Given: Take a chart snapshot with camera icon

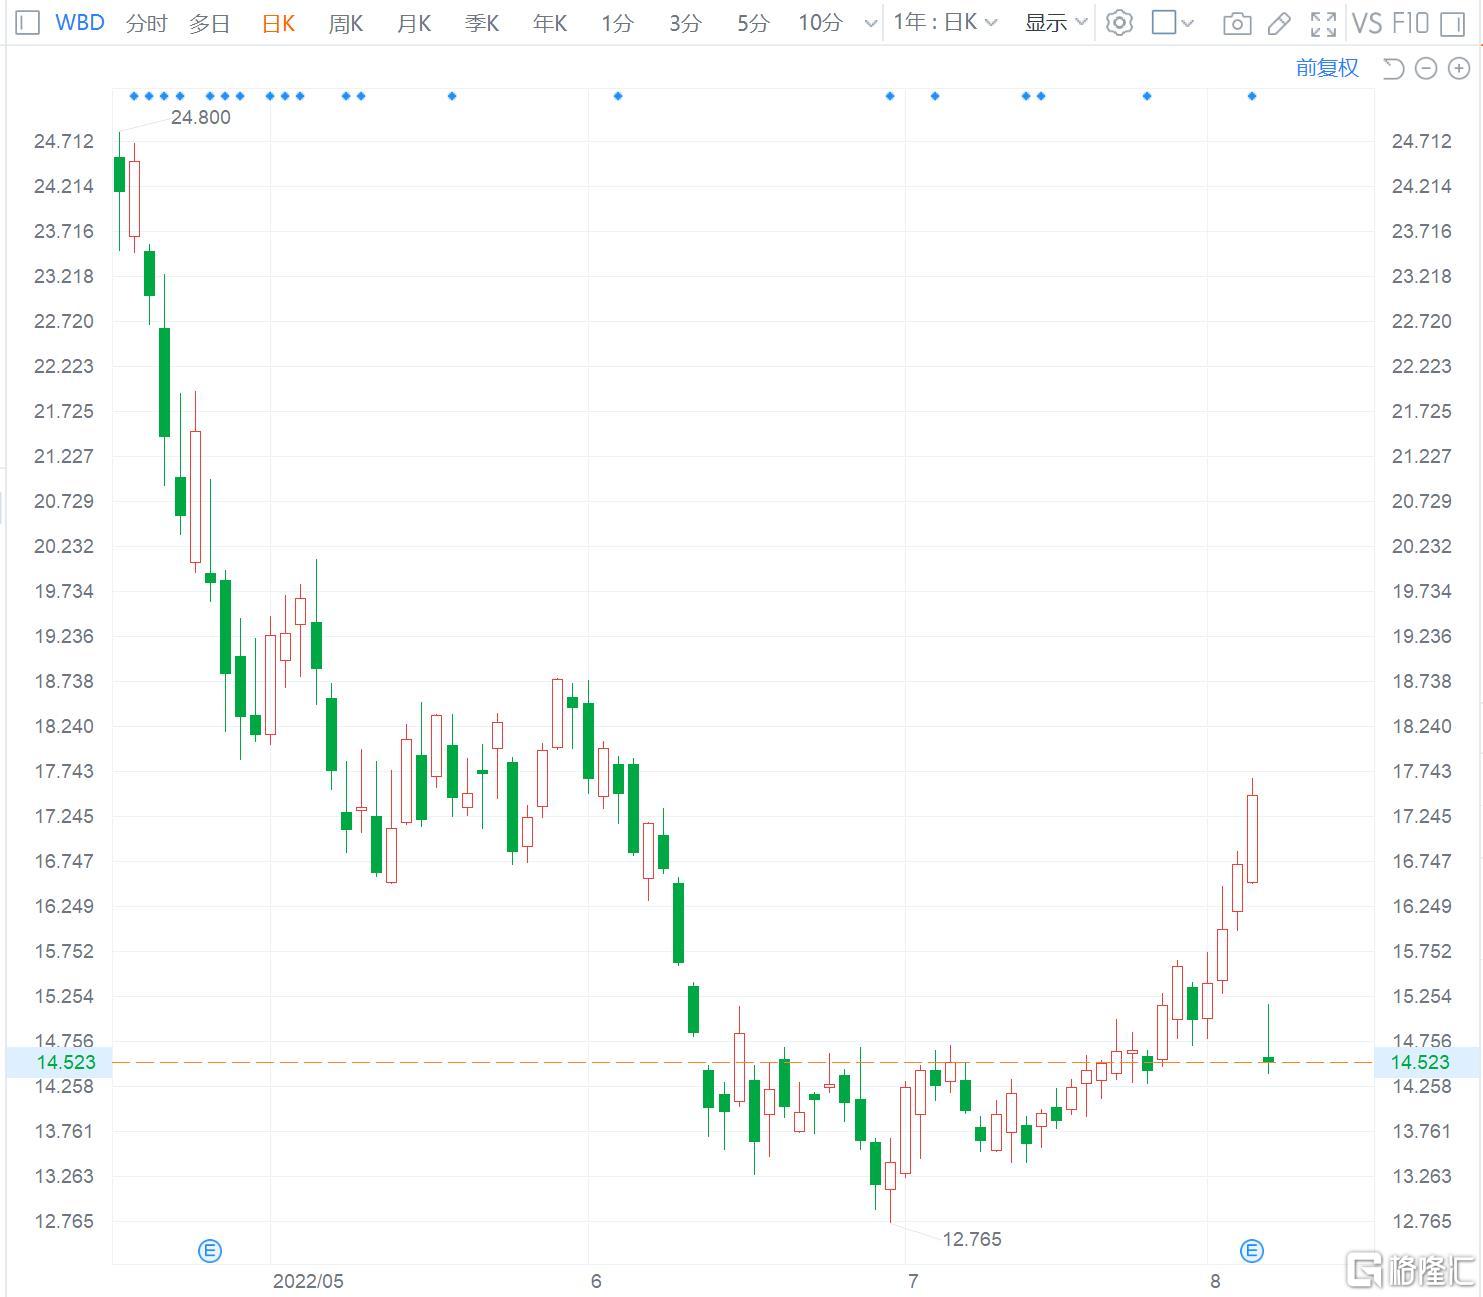Looking at the screenshot, I should point(1237,23).
